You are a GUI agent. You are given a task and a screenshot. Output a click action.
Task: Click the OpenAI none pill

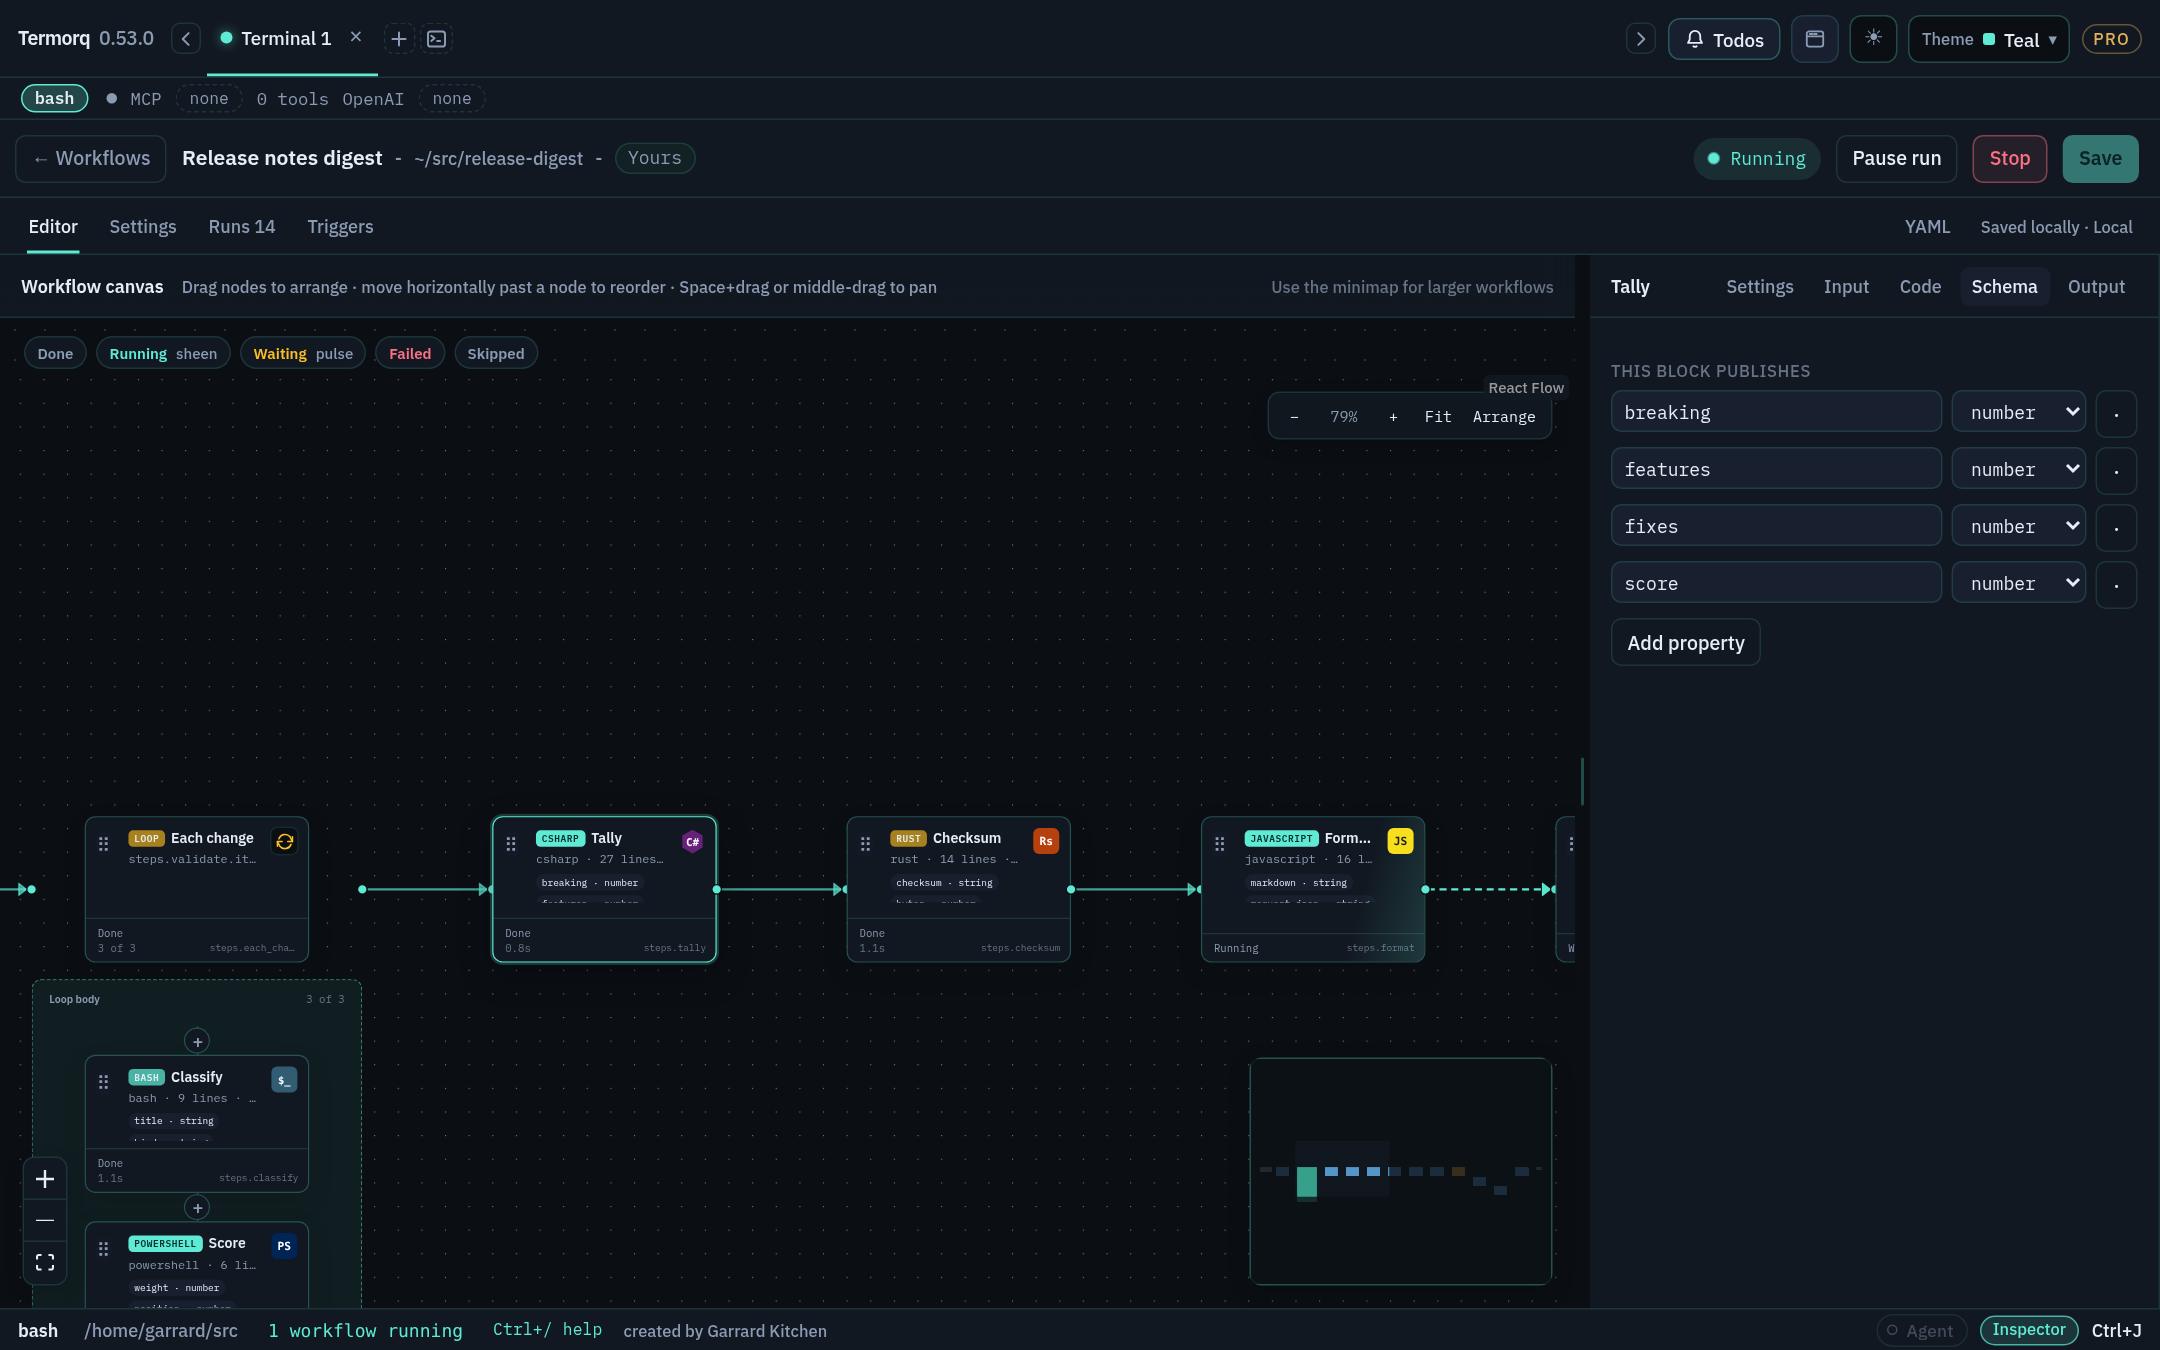(452, 98)
